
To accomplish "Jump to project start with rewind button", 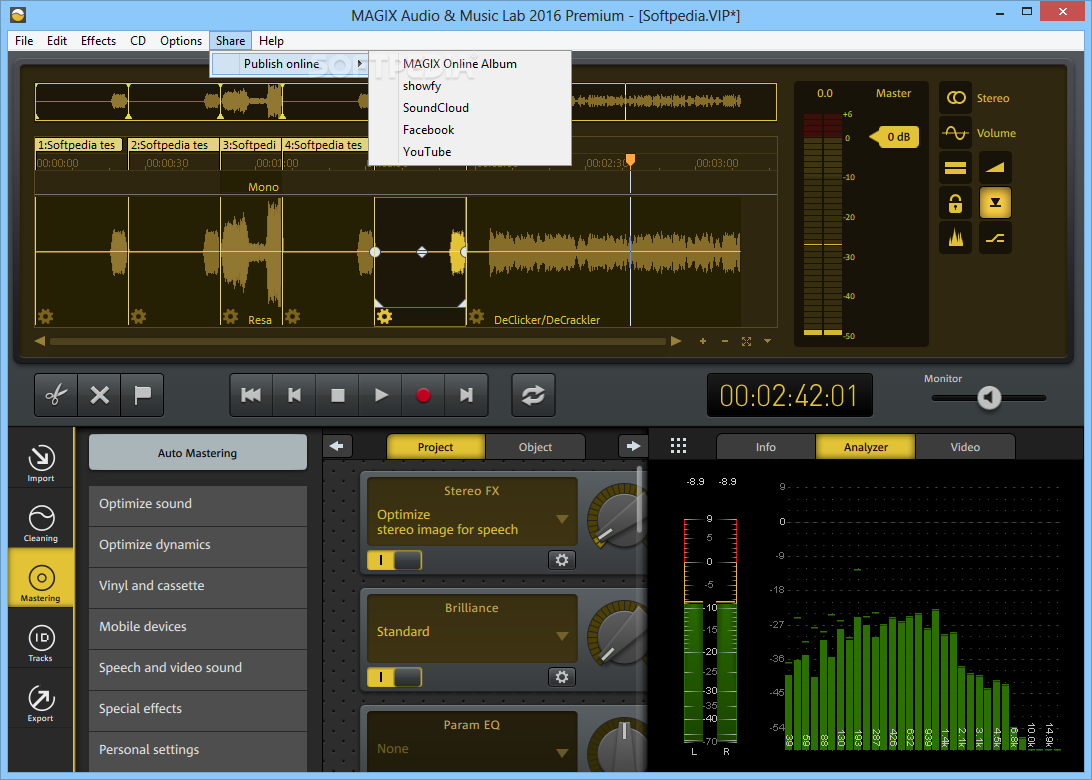I will click(251, 395).
